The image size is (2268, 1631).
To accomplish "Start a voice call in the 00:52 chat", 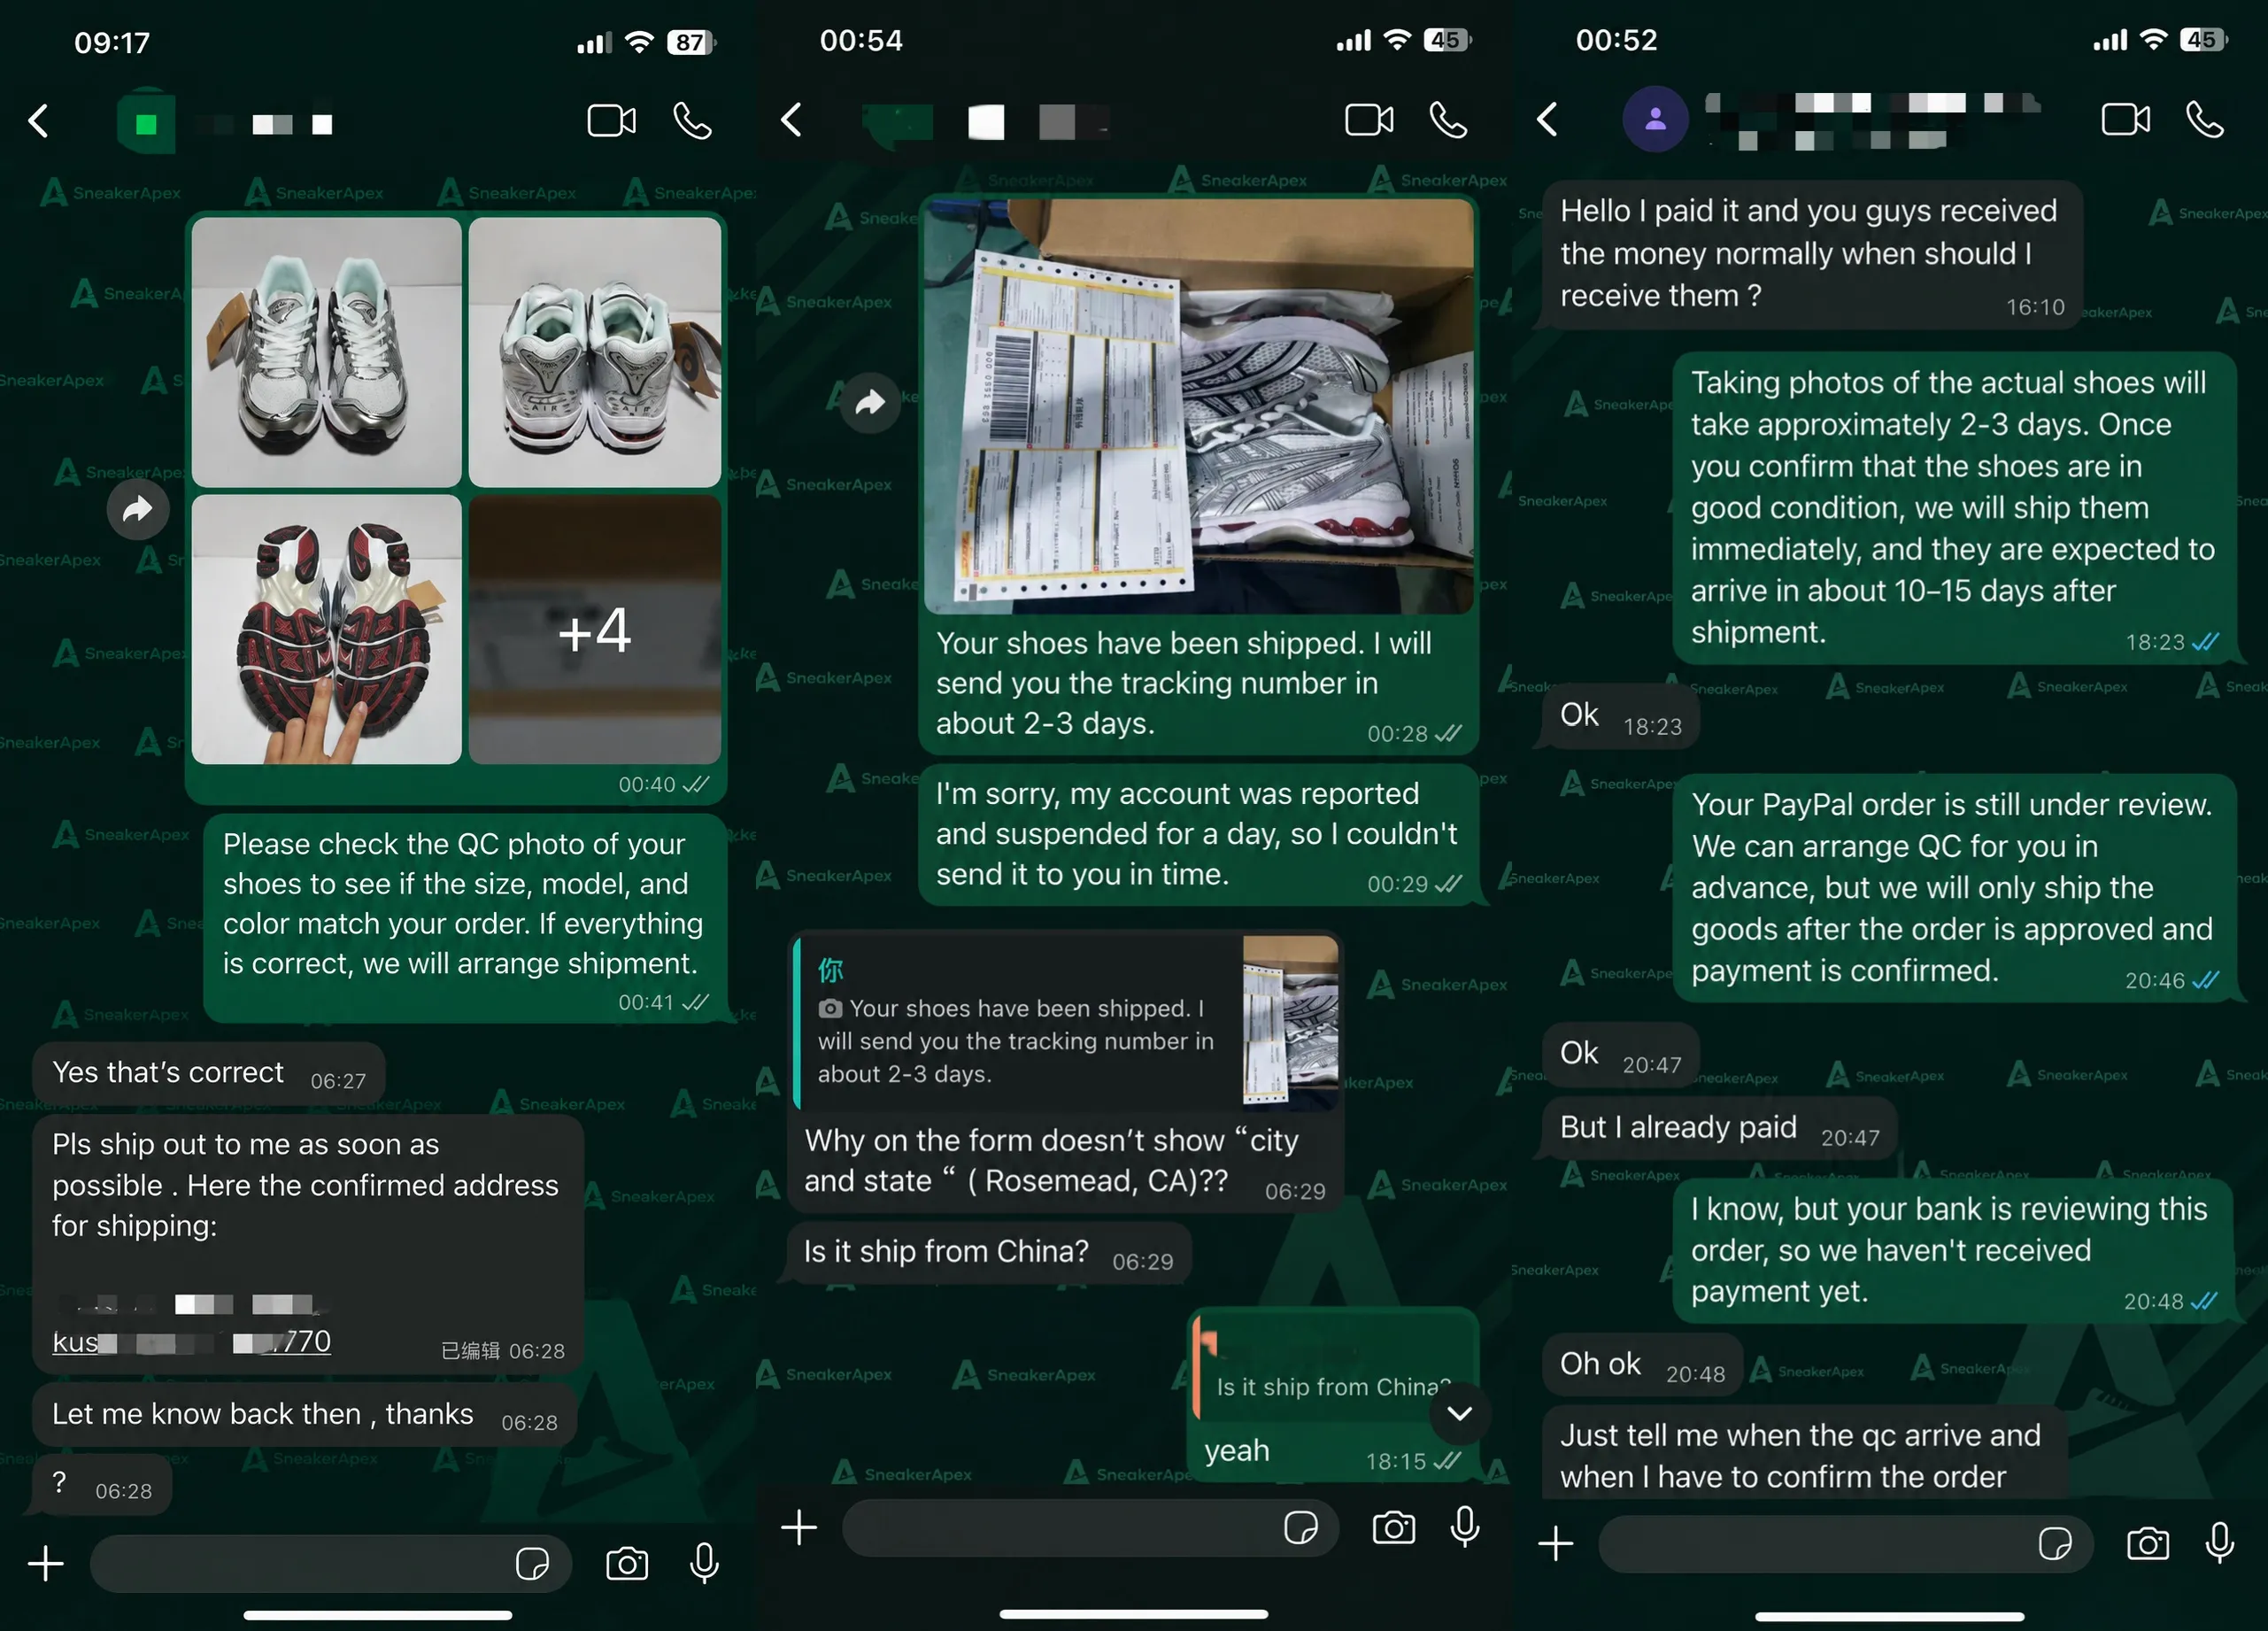I will click(x=2205, y=120).
